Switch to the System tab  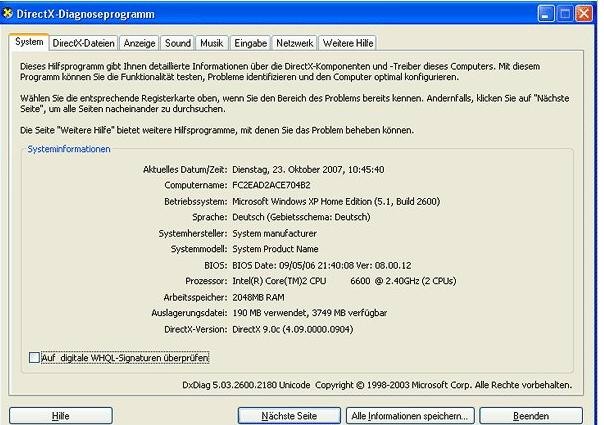pyautogui.click(x=29, y=43)
